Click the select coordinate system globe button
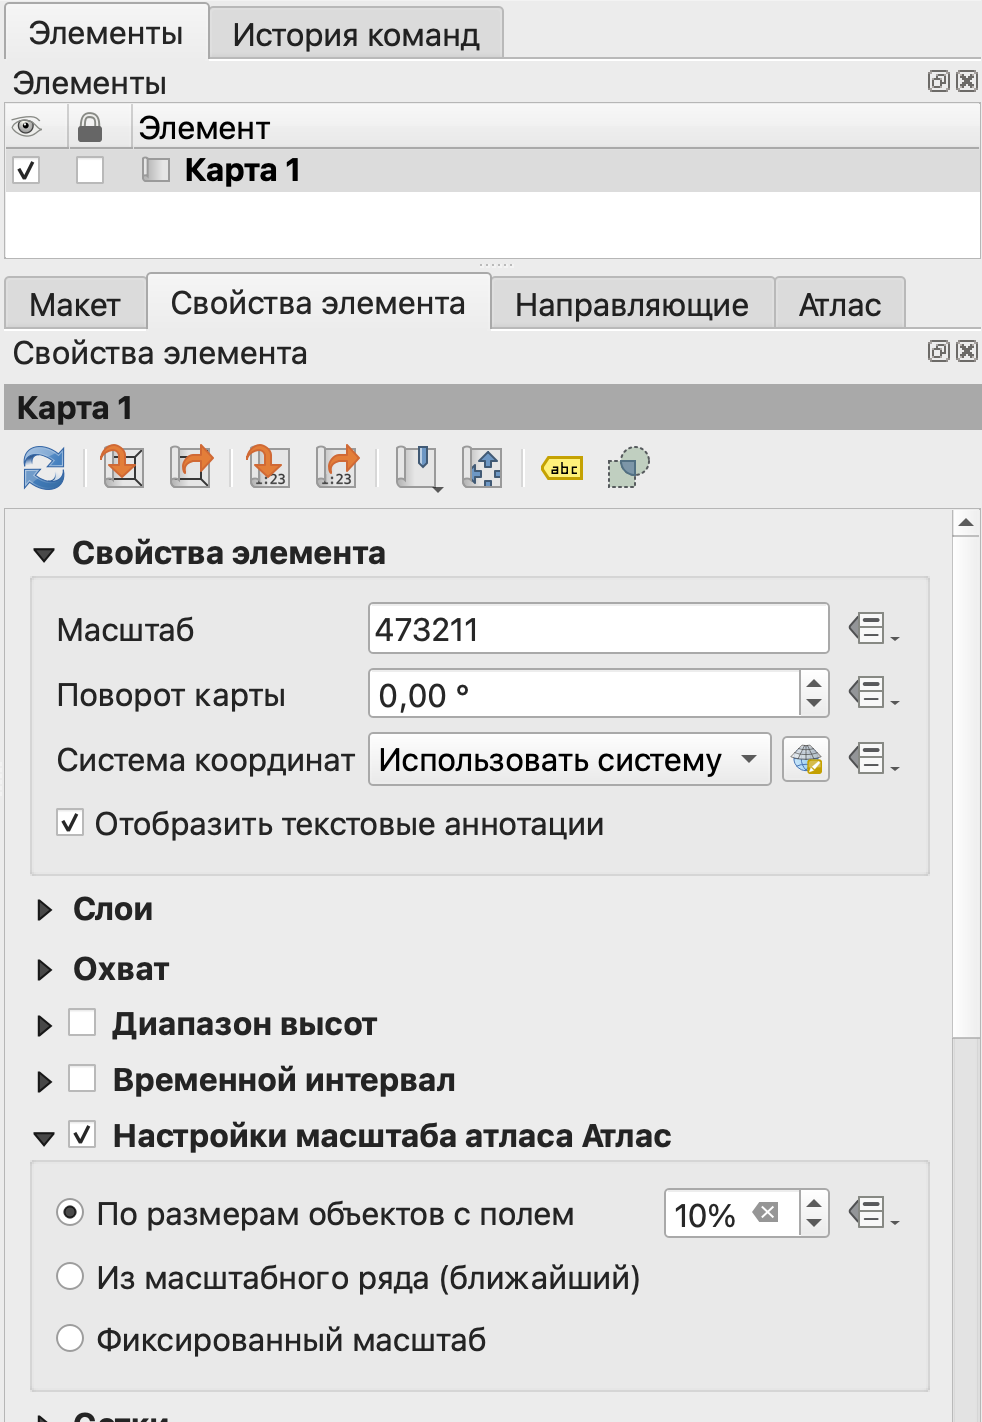This screenshot has width=982, height=1422. [x=805, y=760]
